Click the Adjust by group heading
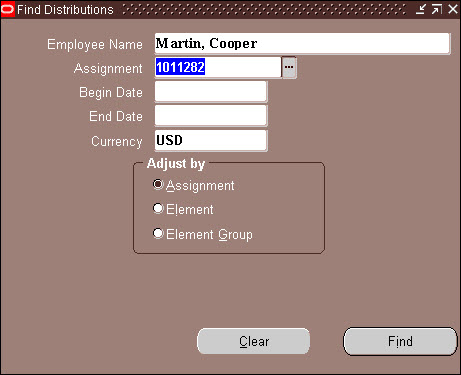461x375 pixels. click(x=176, y=164)
